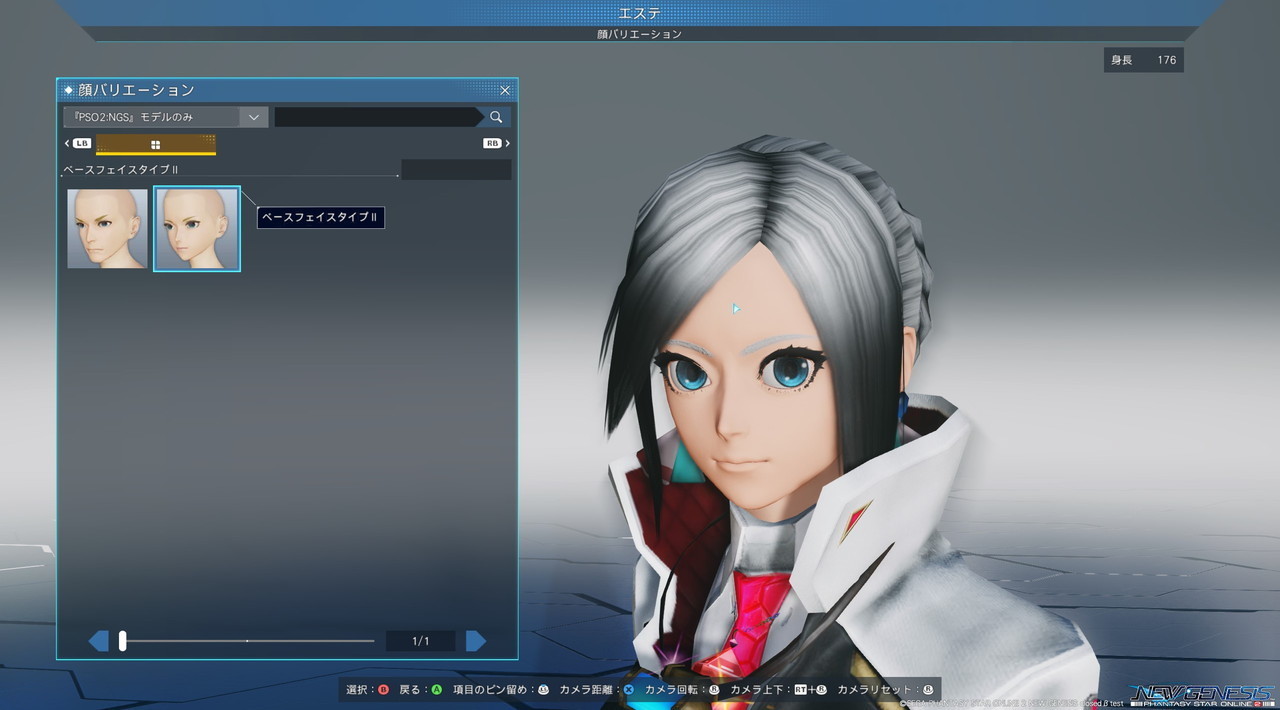Viewport: 1280px width, 710px height.
Task: Click the page scroll slider handle
Action: (x=122, y=641)
